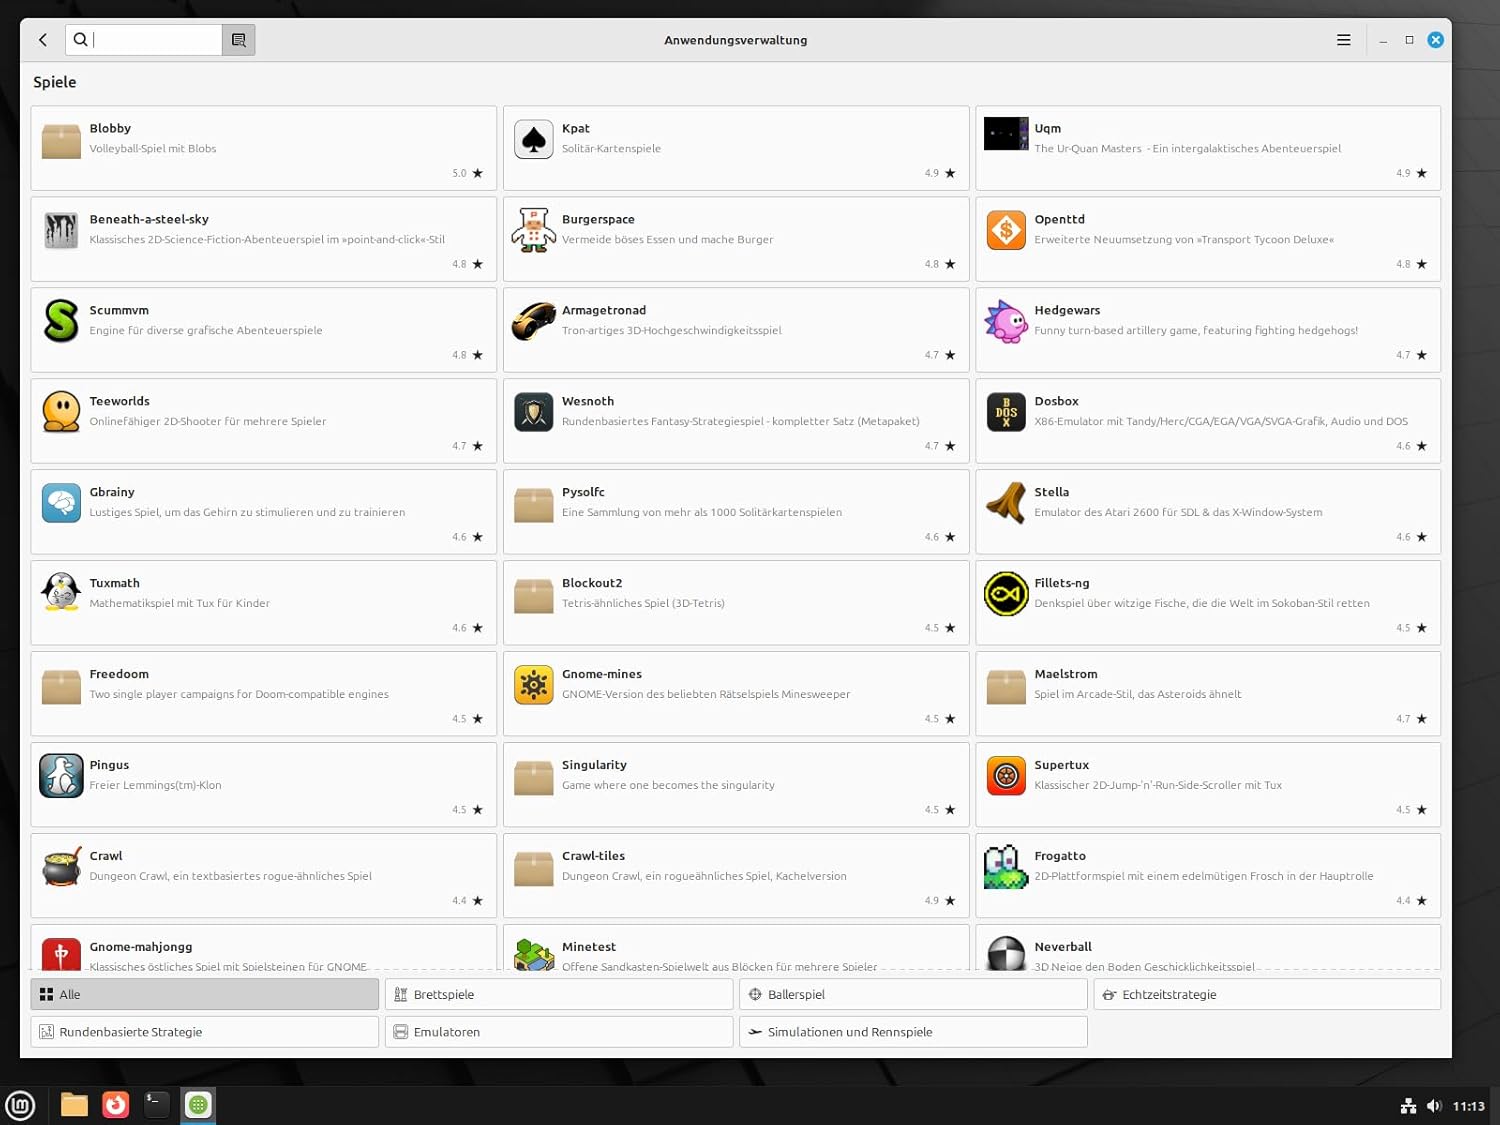Toggle the search-in-description button

coord(238,40)
